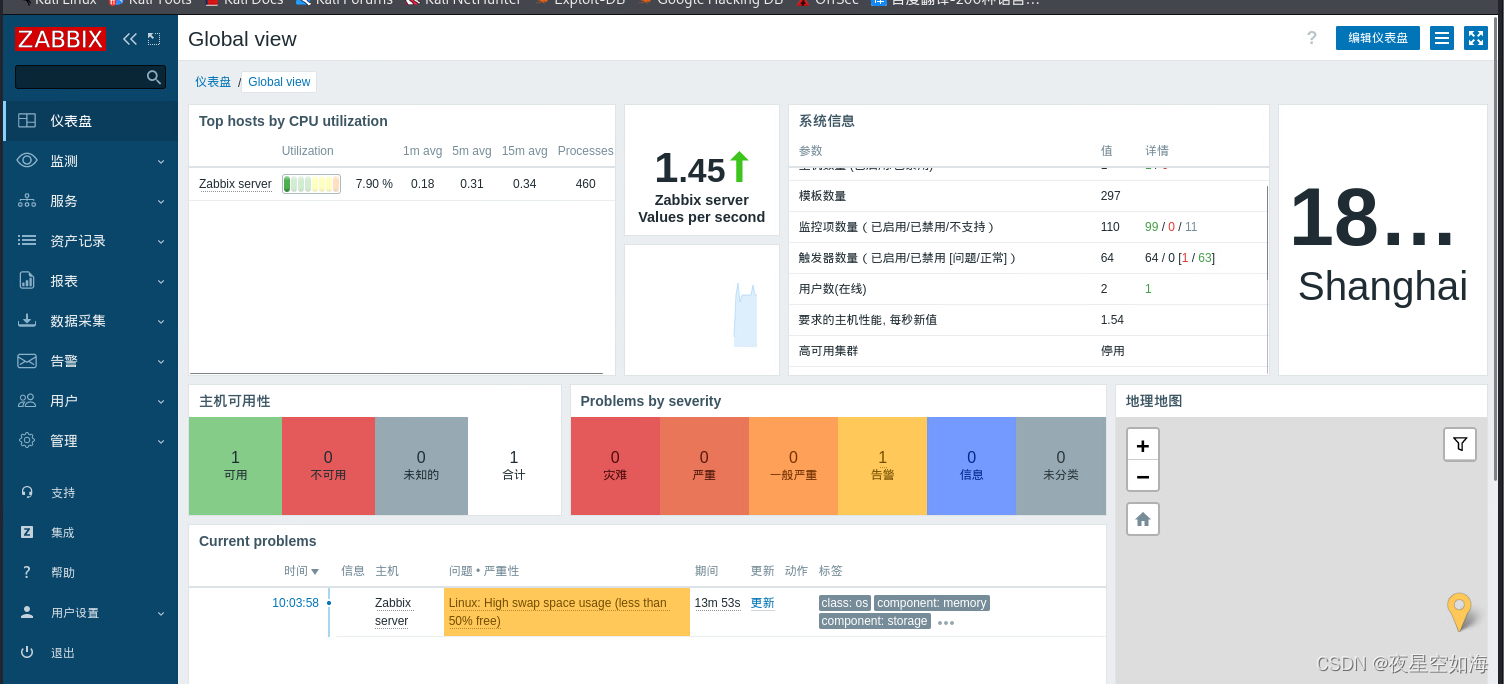Expand the 告警 menu chevron
1504x684 pixels.
click(161, 361)
